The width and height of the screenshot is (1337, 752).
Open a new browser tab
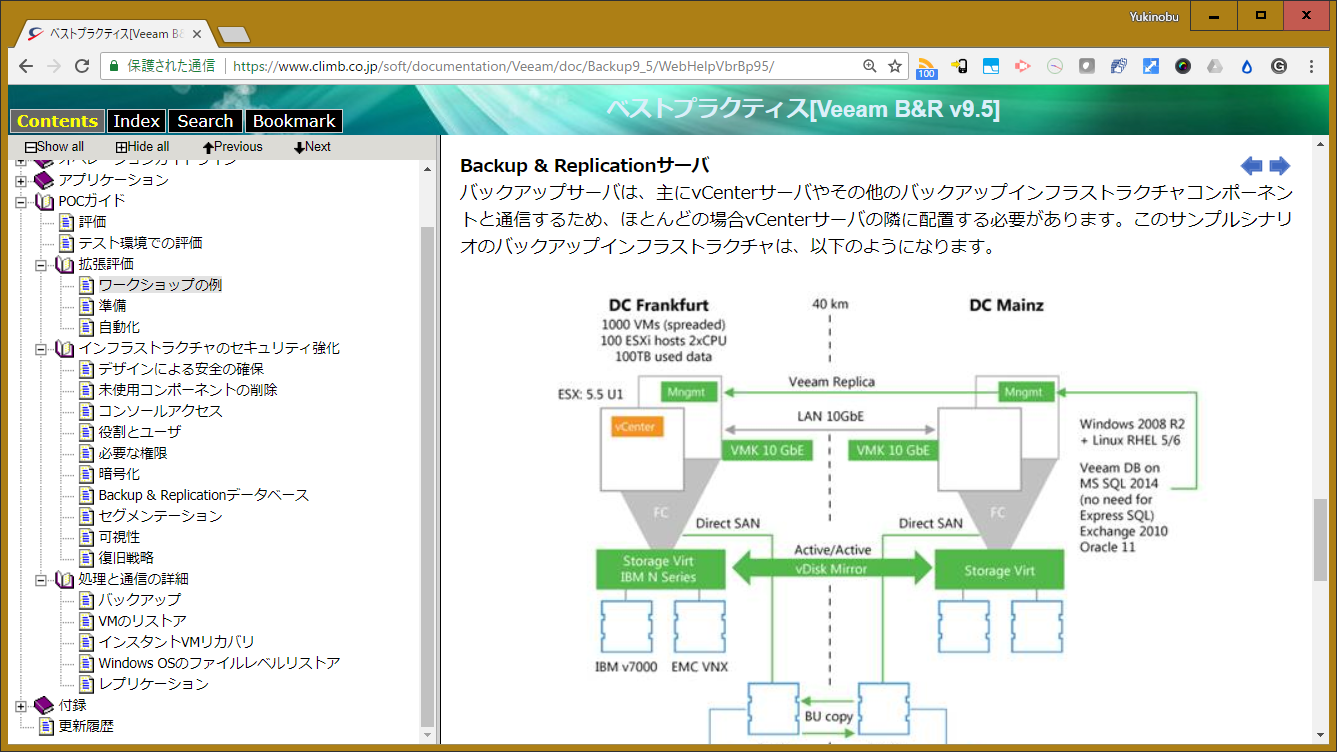(233, 35)
